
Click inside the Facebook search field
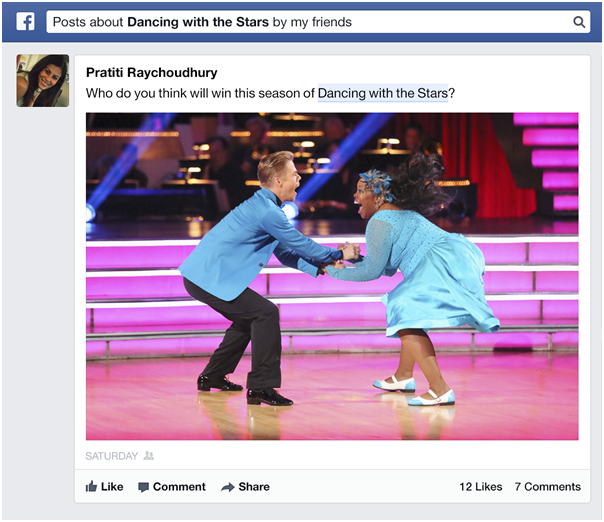(x=318, y=22)
